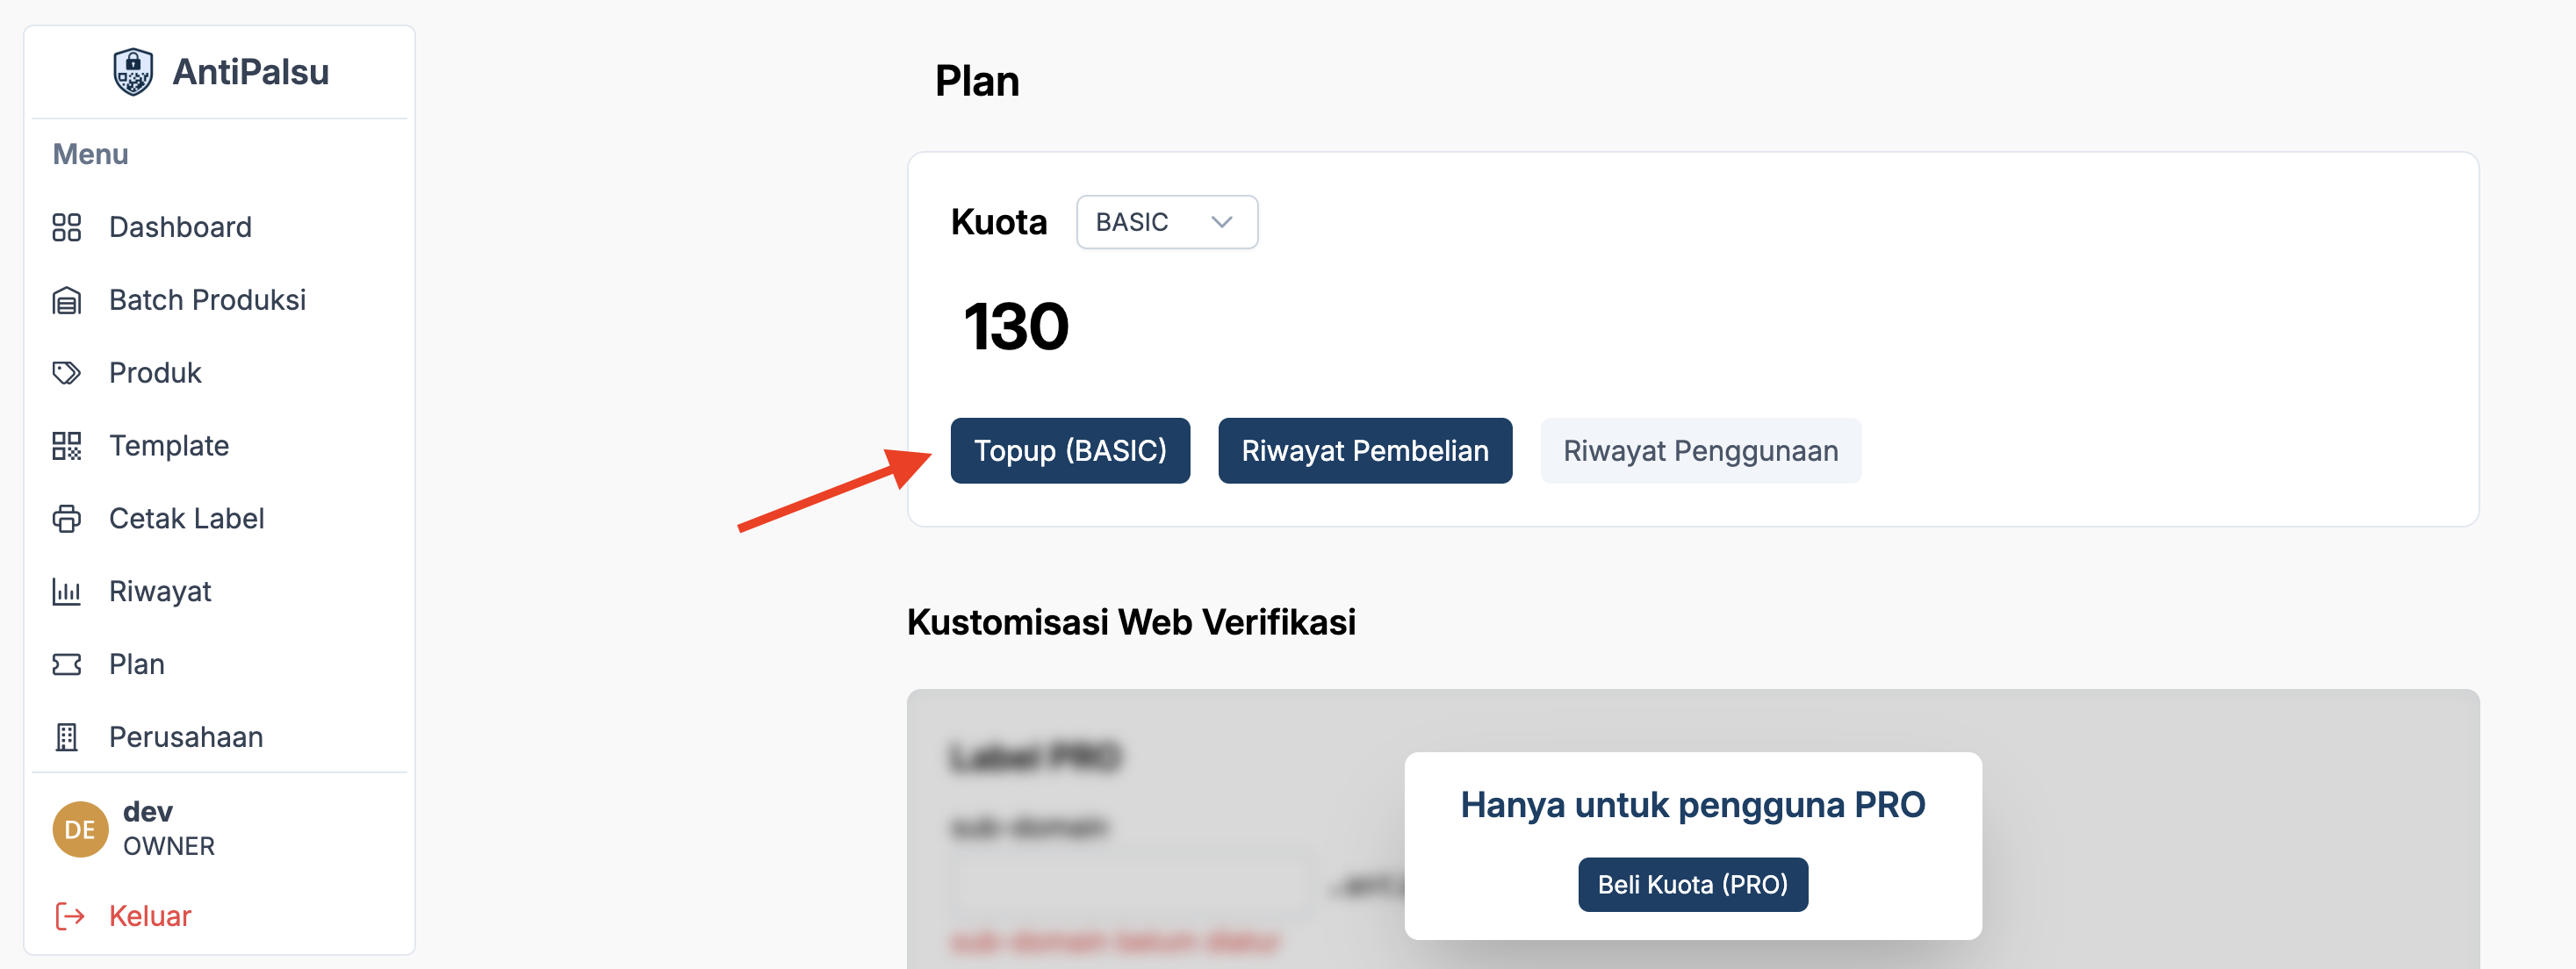2576x969 pixels.
Task: Click the Beli Kuota (PRO) button
Action: pyautogui.click(x=1692, y=884)
